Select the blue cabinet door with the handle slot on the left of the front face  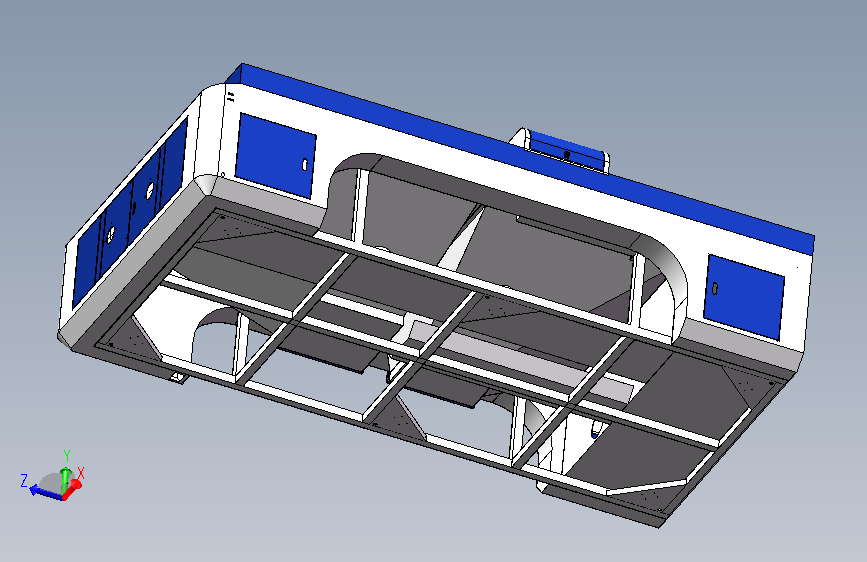tap(275, 155)
